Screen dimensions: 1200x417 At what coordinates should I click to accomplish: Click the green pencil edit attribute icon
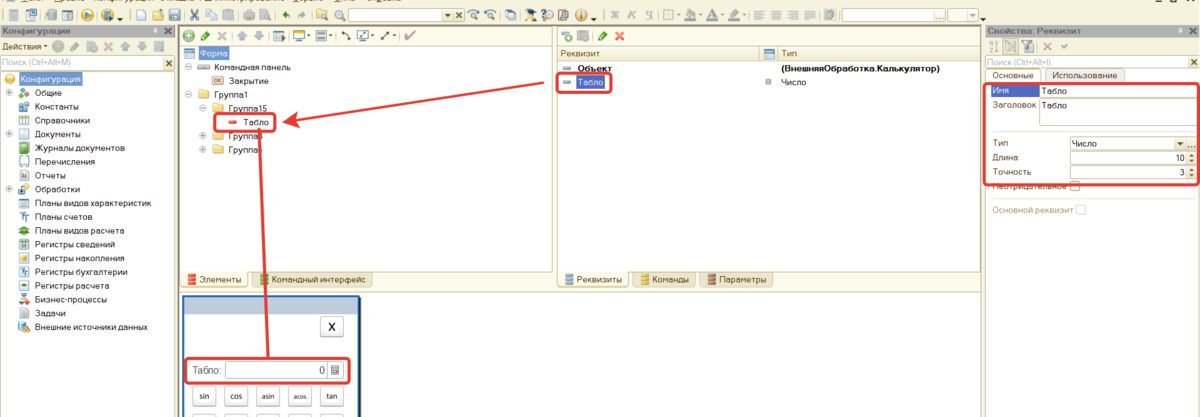[602, 36]
